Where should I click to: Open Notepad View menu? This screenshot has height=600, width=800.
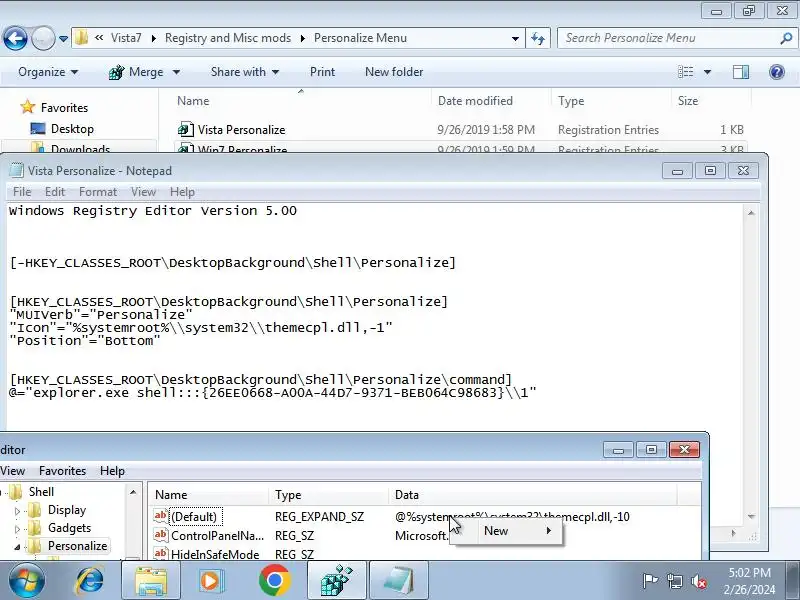143,192
